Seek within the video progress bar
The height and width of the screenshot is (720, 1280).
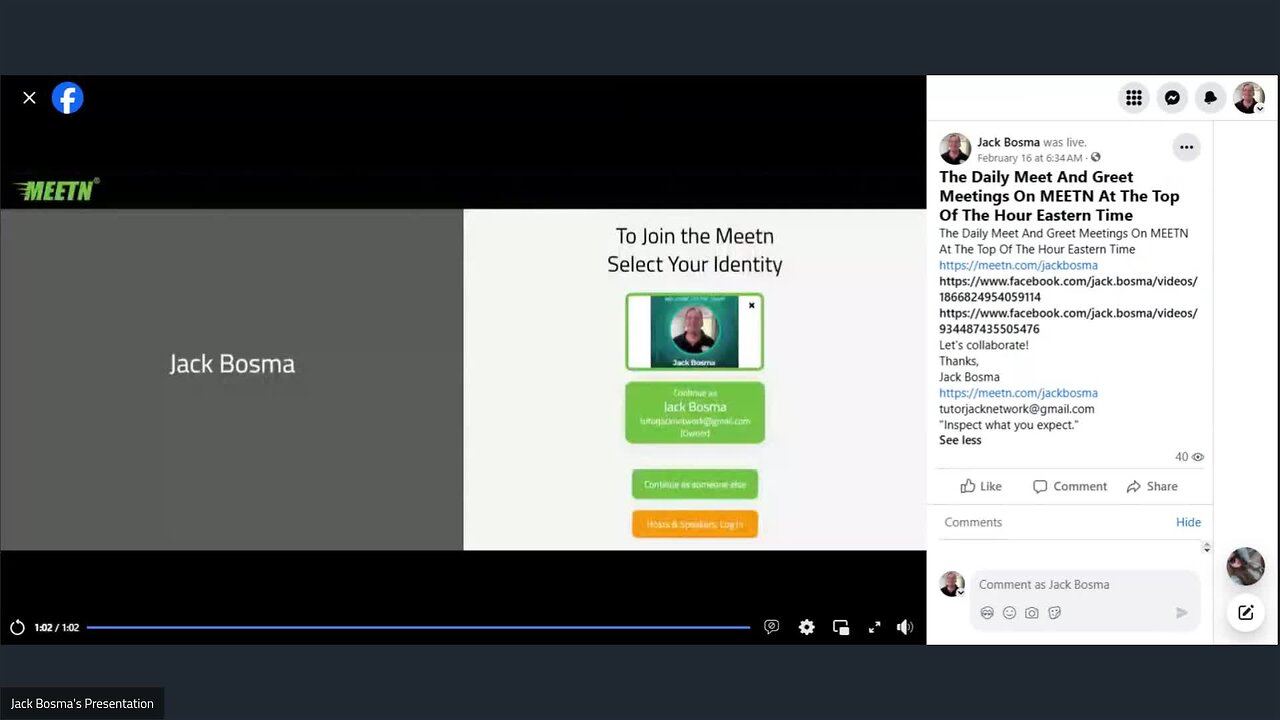coord(418,628)
